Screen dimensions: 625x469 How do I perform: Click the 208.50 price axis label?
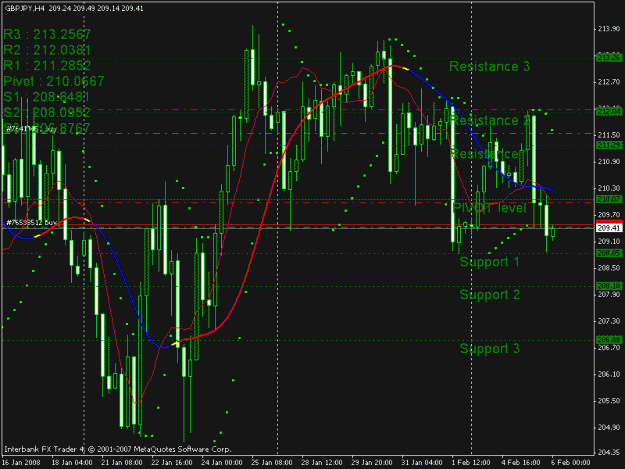tap(609, 268)
